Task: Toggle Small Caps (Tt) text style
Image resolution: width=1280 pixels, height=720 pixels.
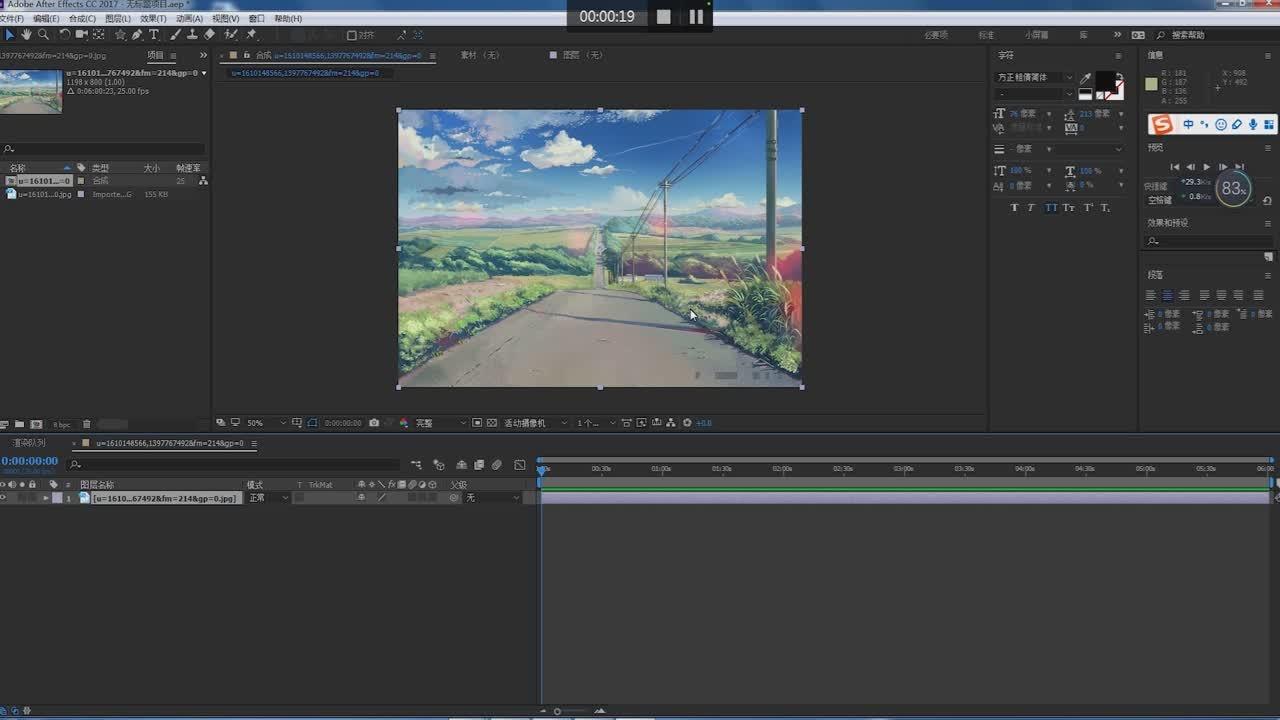Action: [x=1068, y=208]
